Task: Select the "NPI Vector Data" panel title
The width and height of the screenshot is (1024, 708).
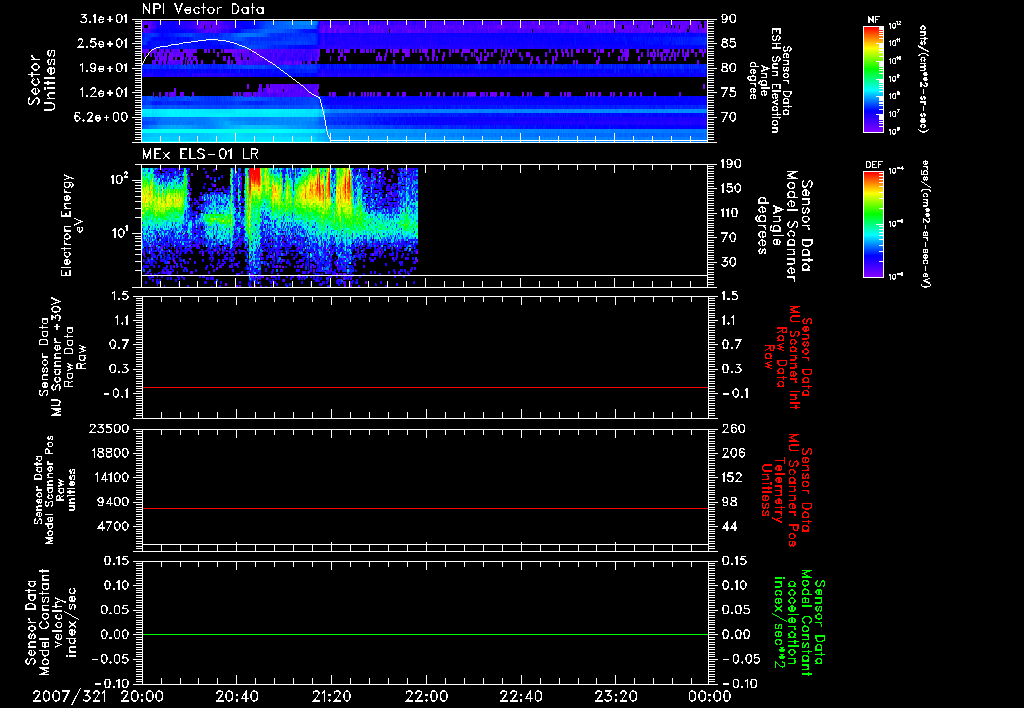Action: point(203,9)
